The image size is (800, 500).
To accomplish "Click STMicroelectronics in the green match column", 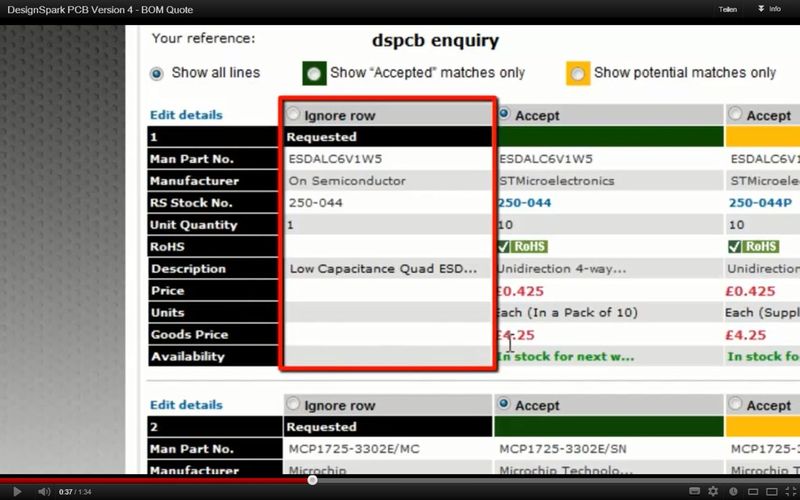I will [x=556, y=181].
